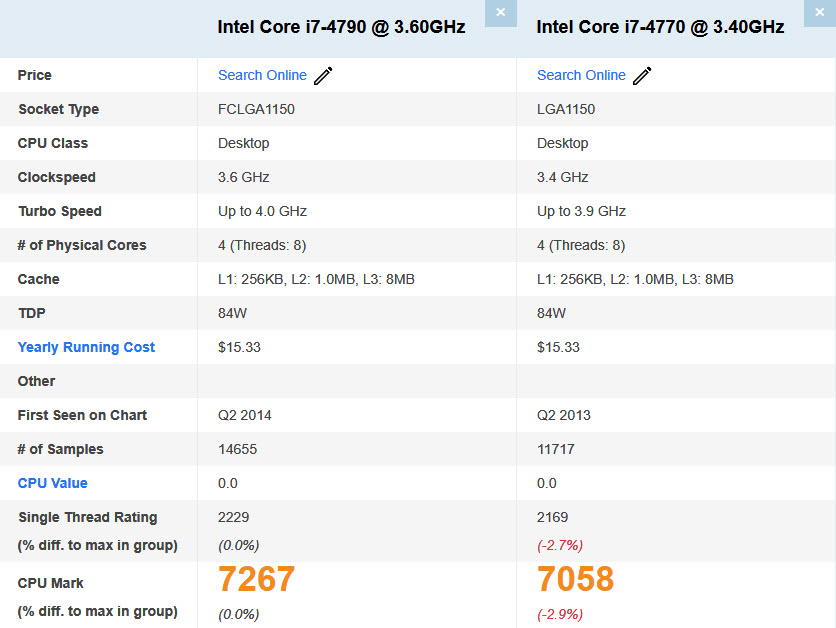Click the orange 7267 CPU Mark score
Viewport: 836px width, 628px height.
(257, 579)
